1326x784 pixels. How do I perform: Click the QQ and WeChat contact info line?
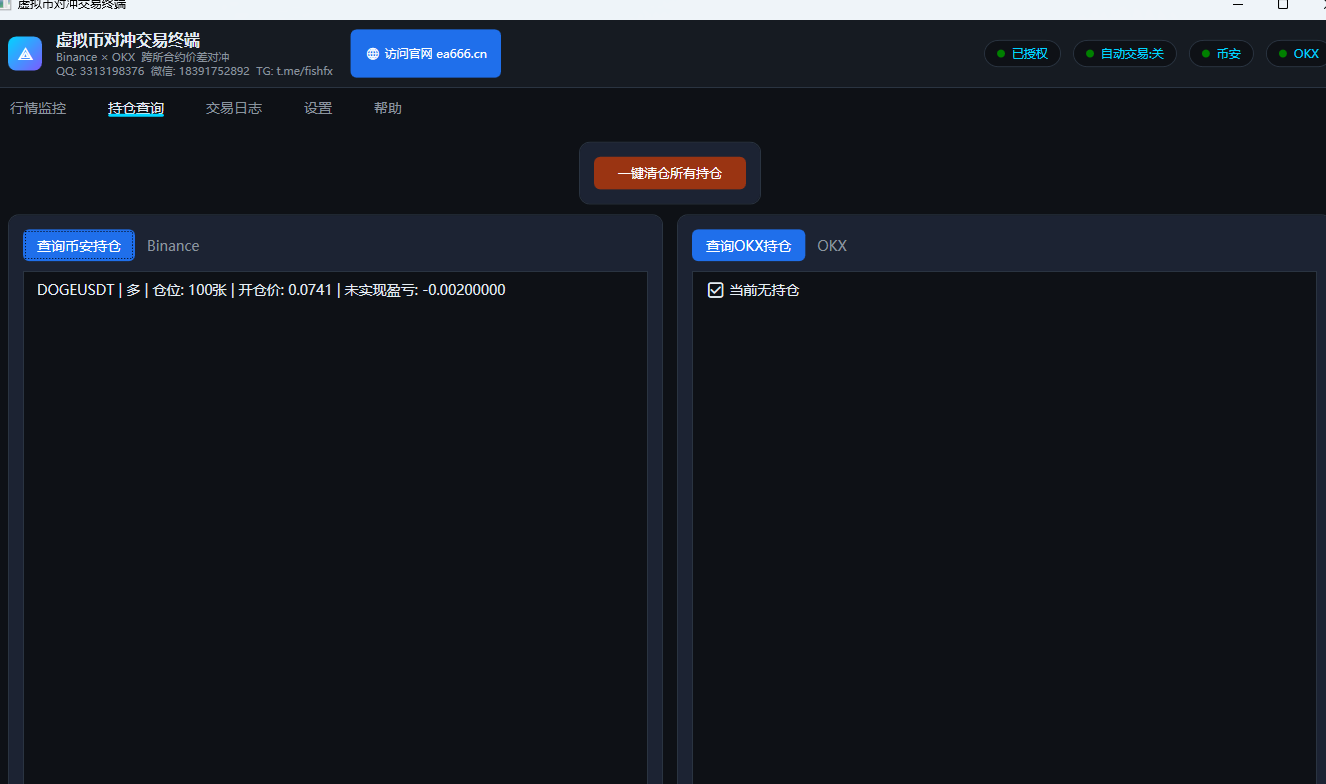coord(194,71)
